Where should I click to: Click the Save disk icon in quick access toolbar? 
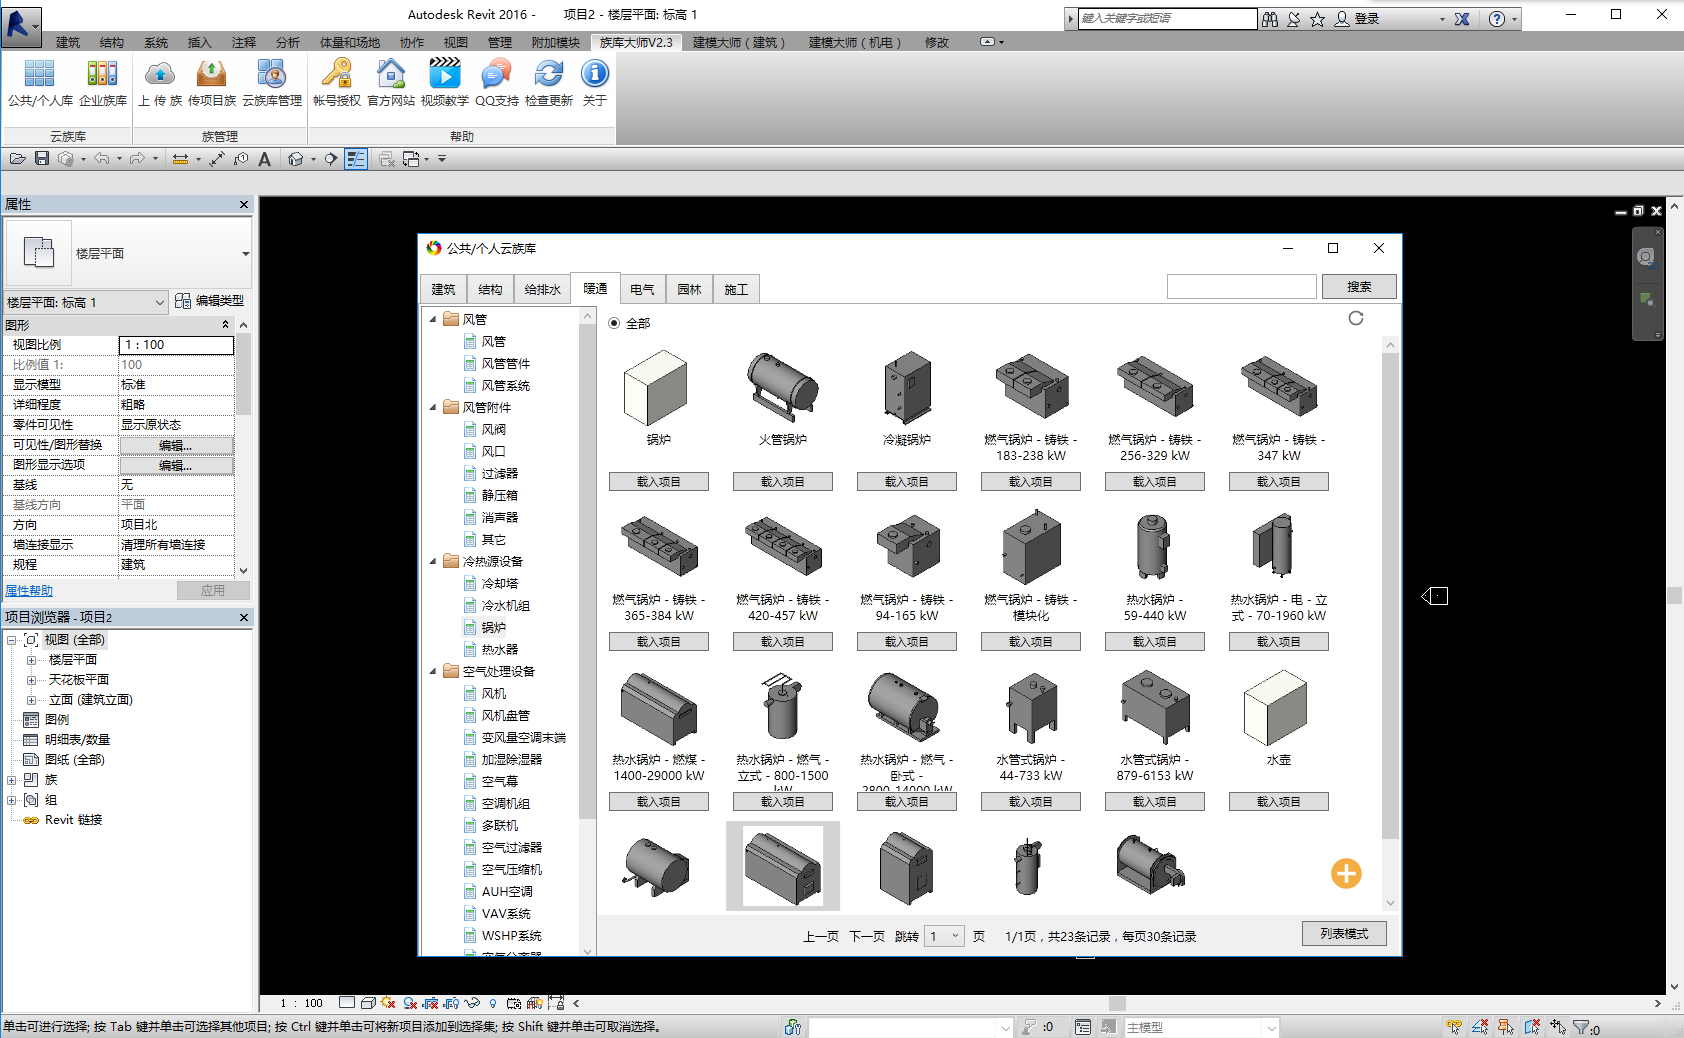click(x=42, y=159)
